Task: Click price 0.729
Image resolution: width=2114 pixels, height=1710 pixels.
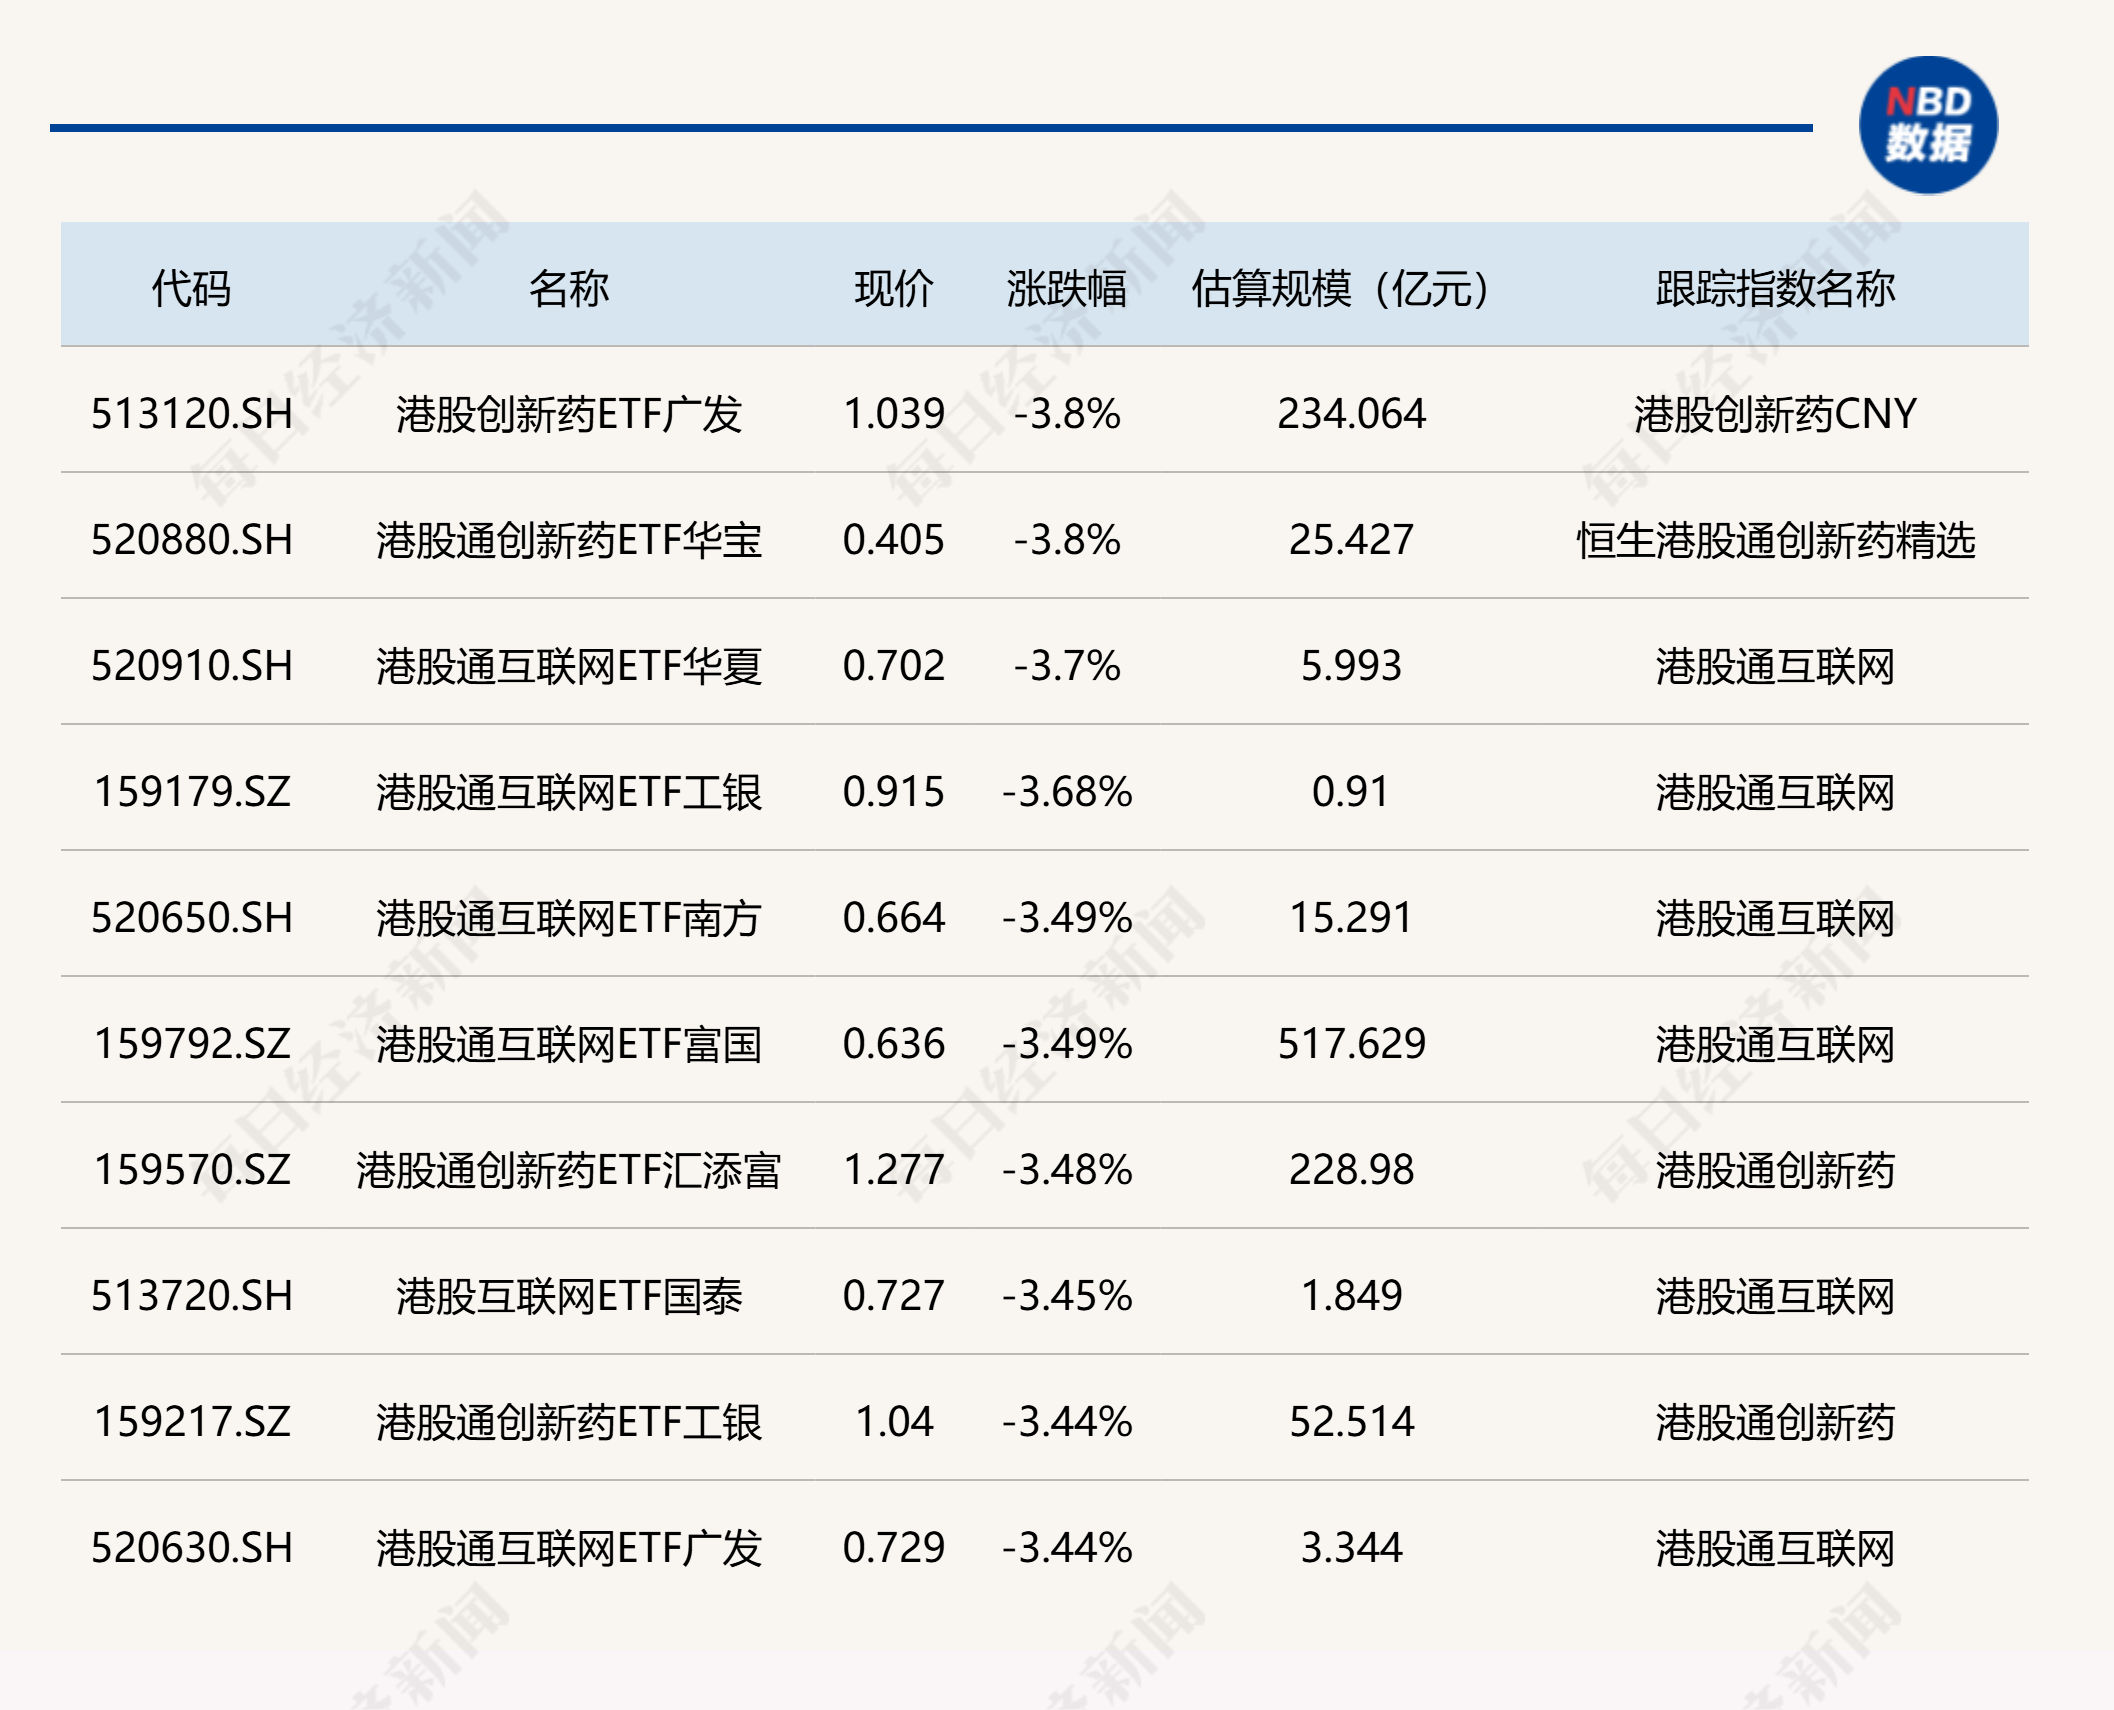Action: coord(894,1548)
